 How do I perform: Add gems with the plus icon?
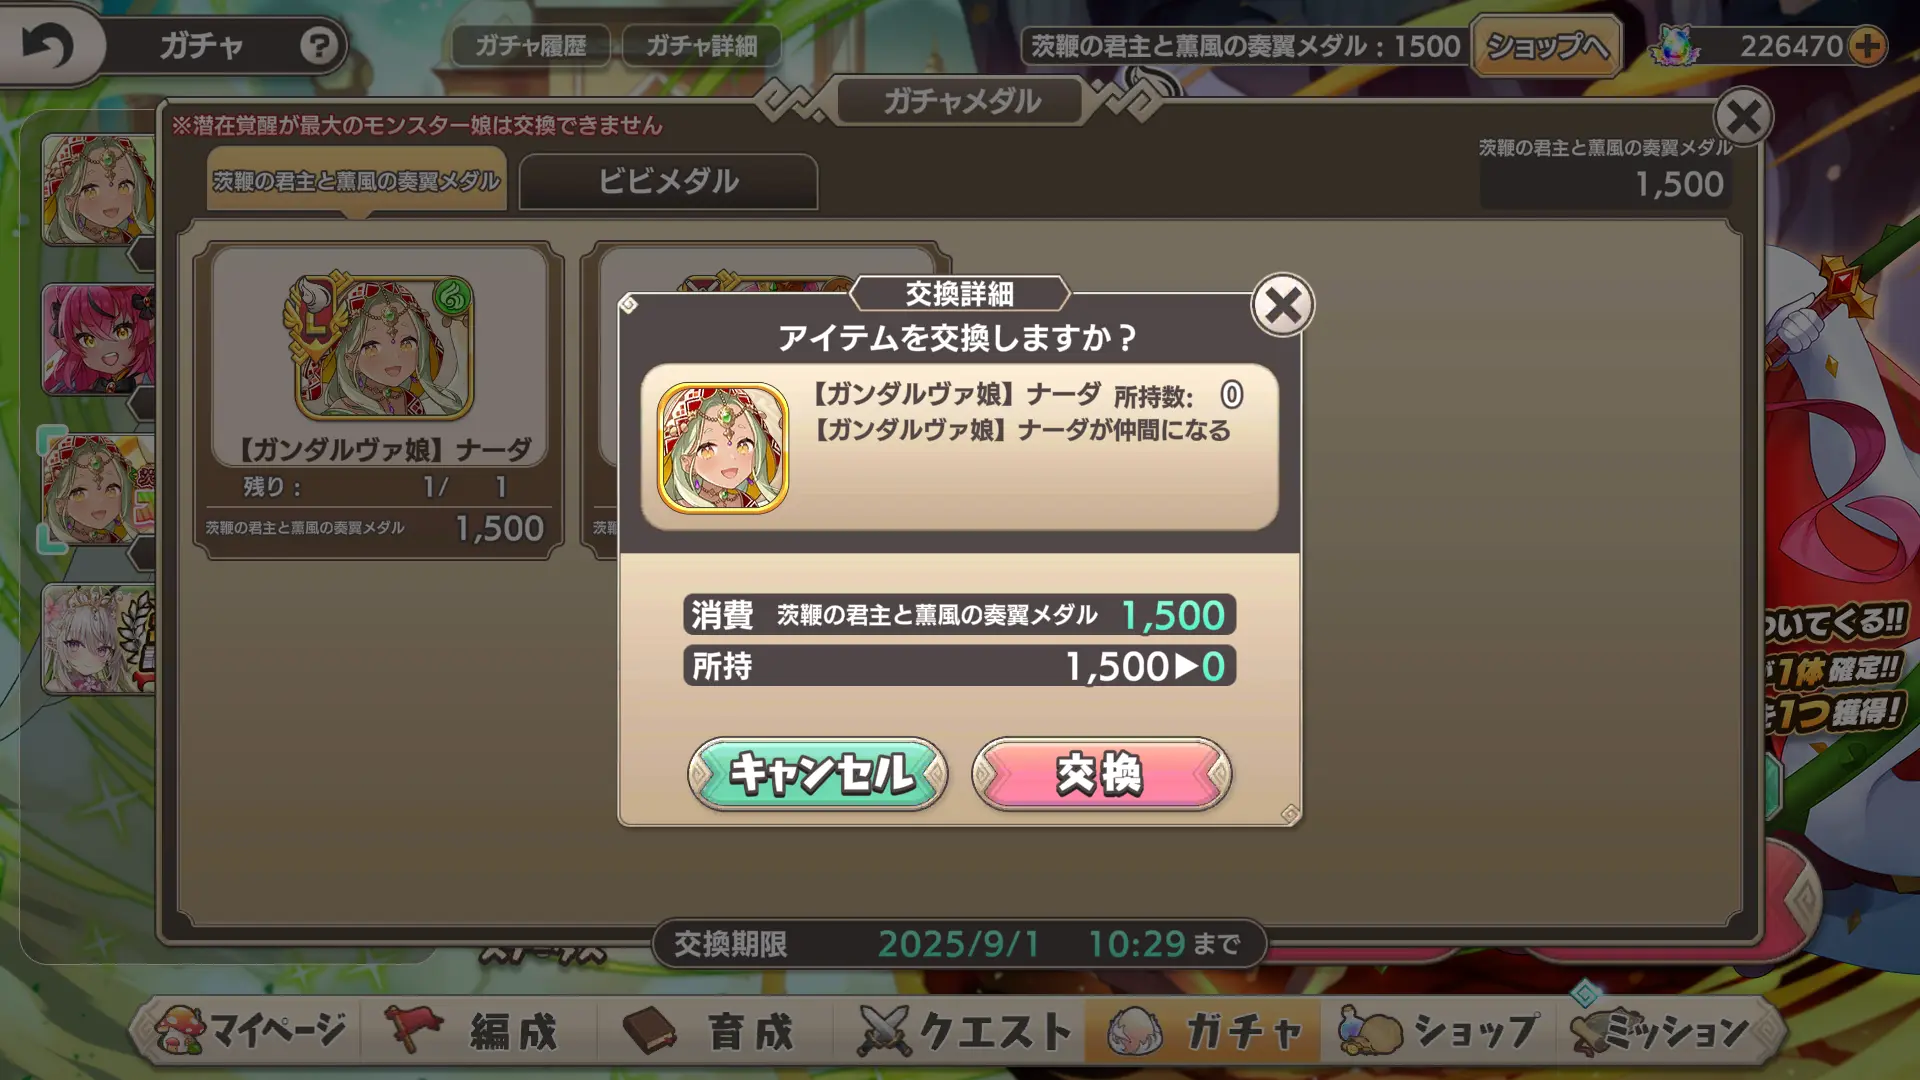(x=1867, y=46)
